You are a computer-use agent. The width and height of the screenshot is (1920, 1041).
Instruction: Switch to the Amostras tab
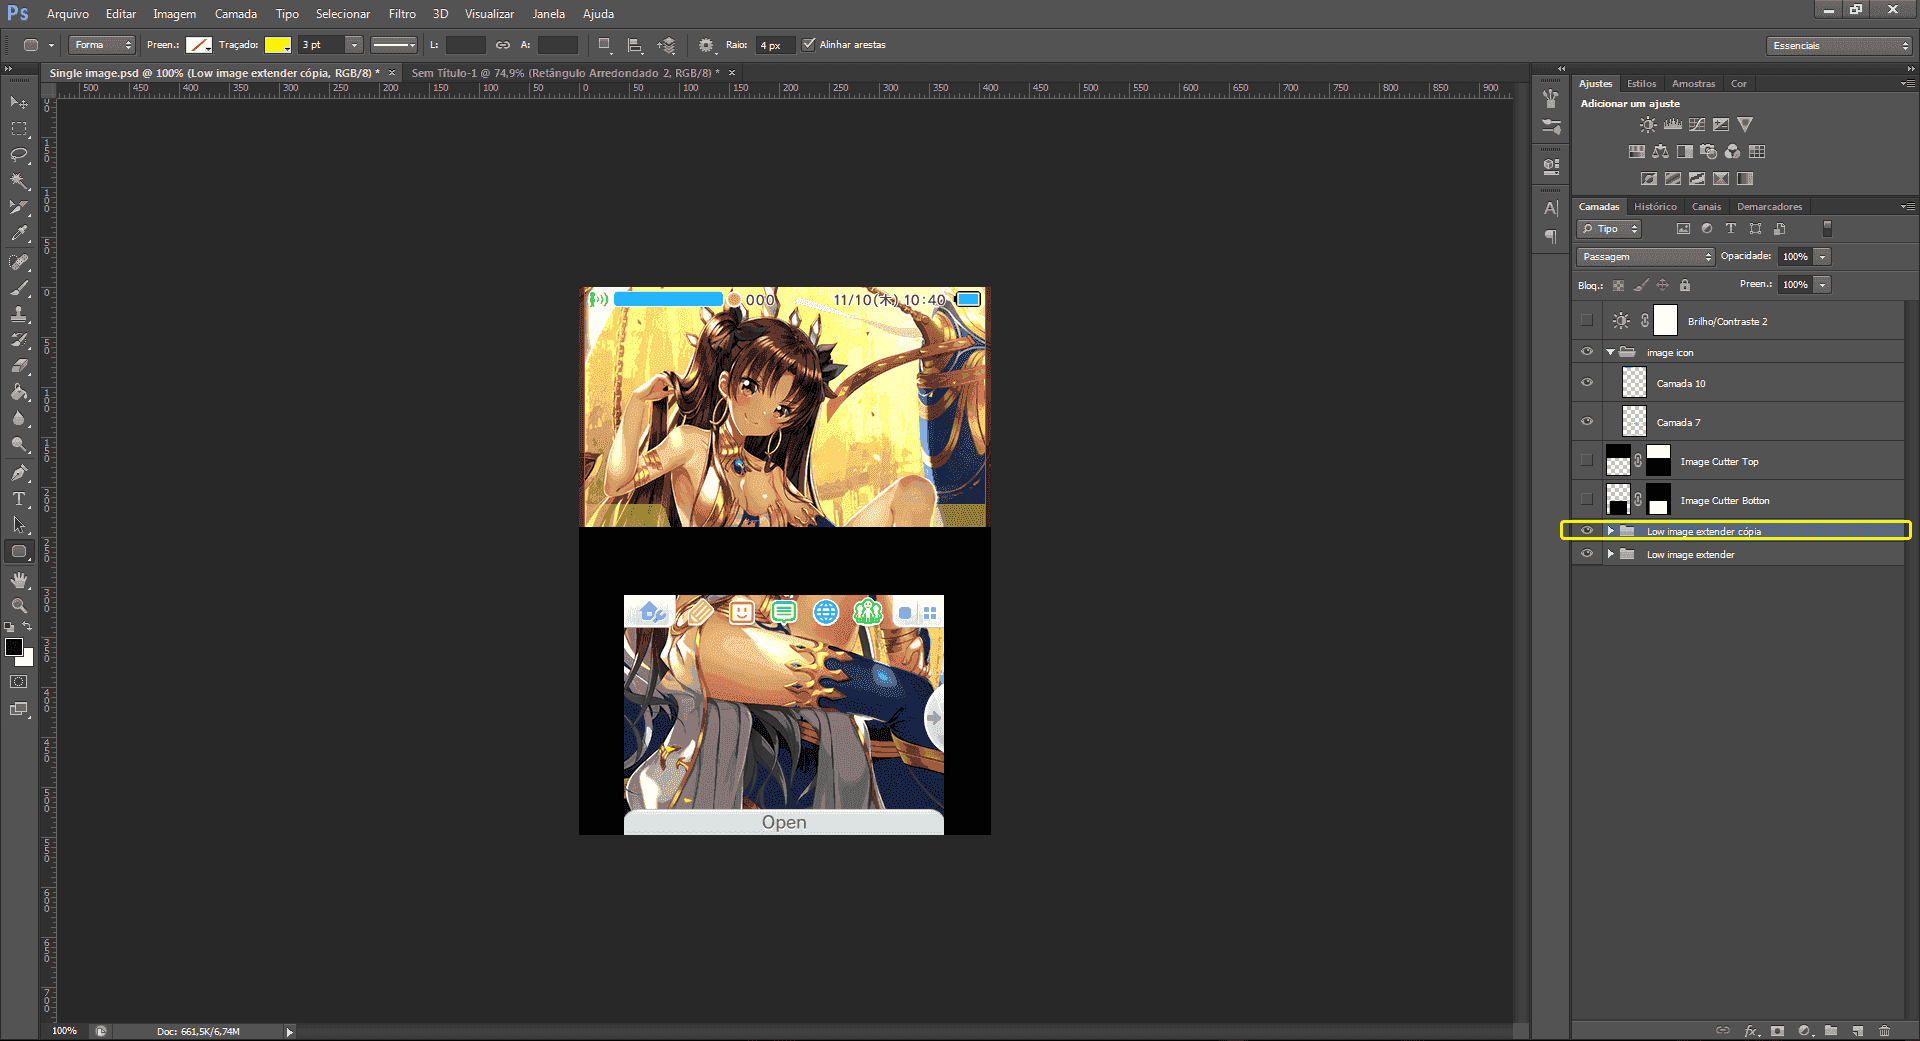(1693, 84)
